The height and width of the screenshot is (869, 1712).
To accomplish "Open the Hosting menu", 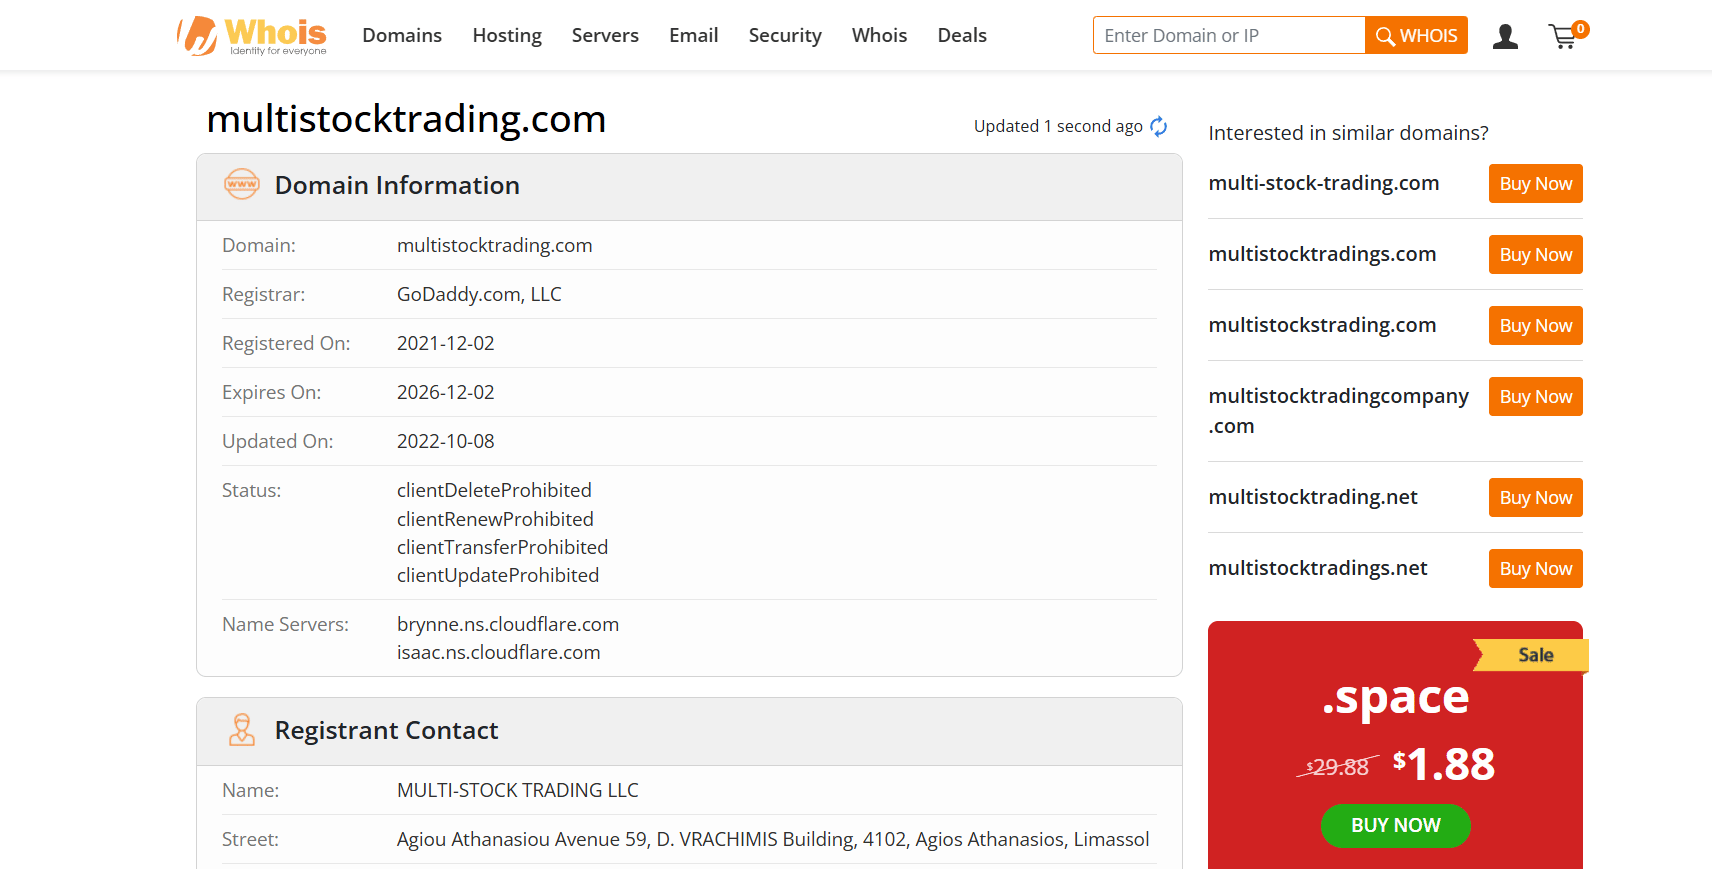I will pos(507,35).
